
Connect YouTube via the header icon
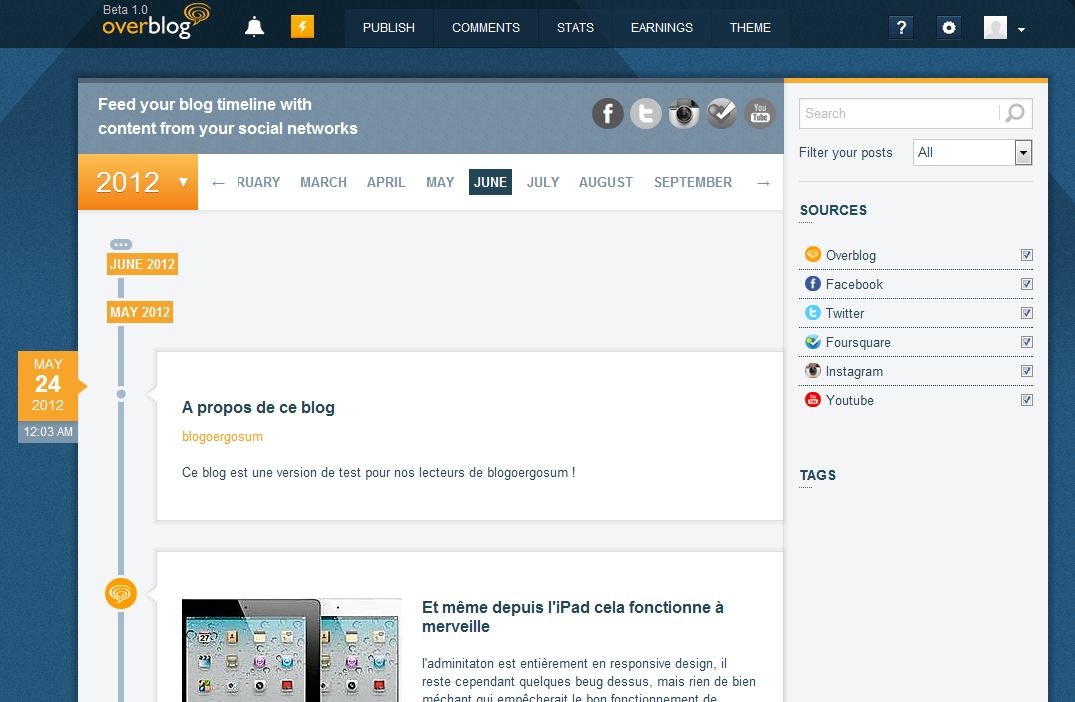[x=760, y=113]
